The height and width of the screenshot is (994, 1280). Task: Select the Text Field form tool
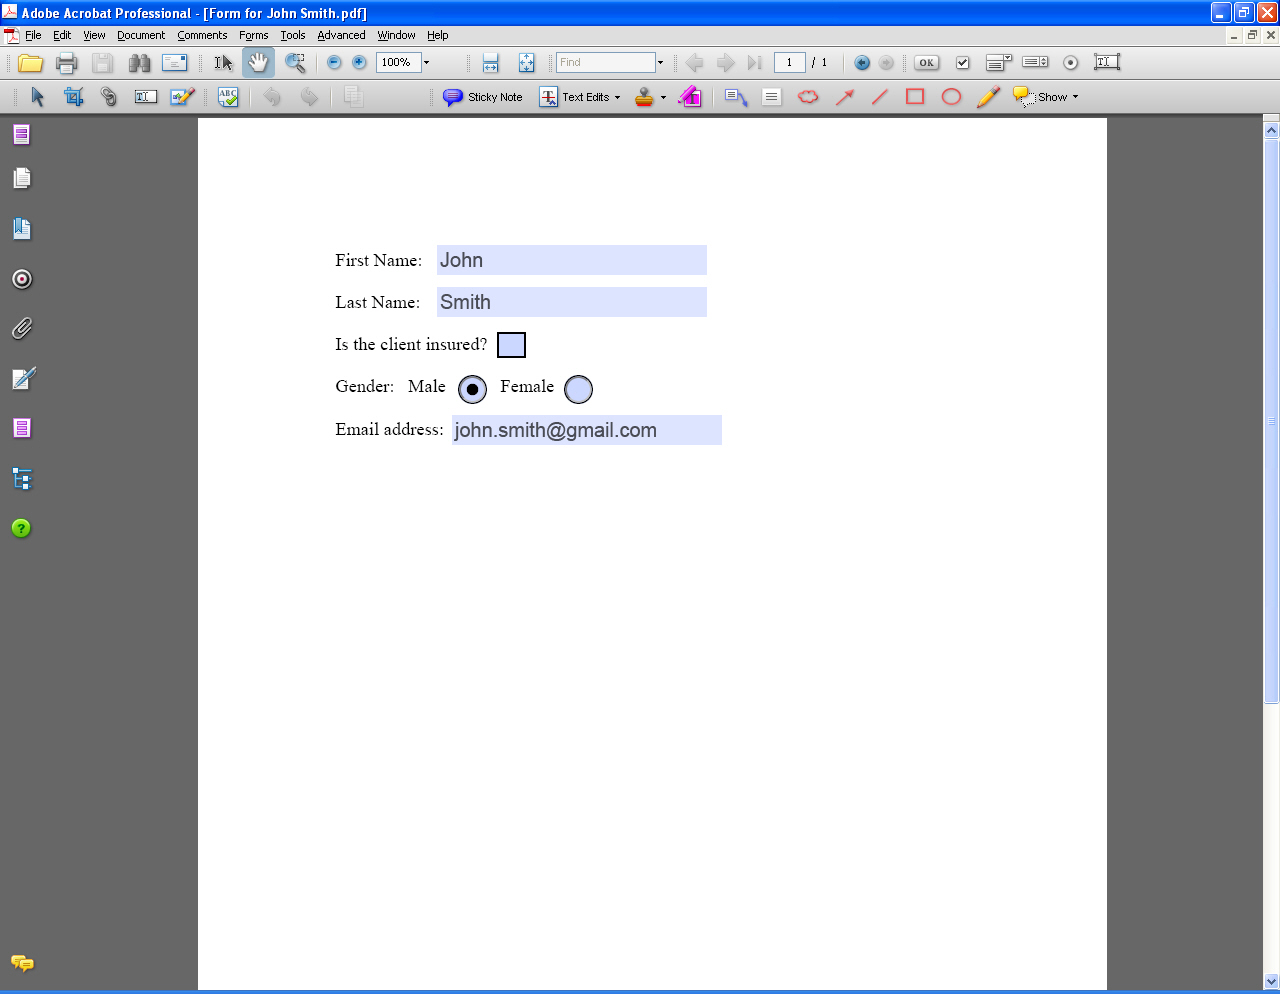tap(1106, 62)
